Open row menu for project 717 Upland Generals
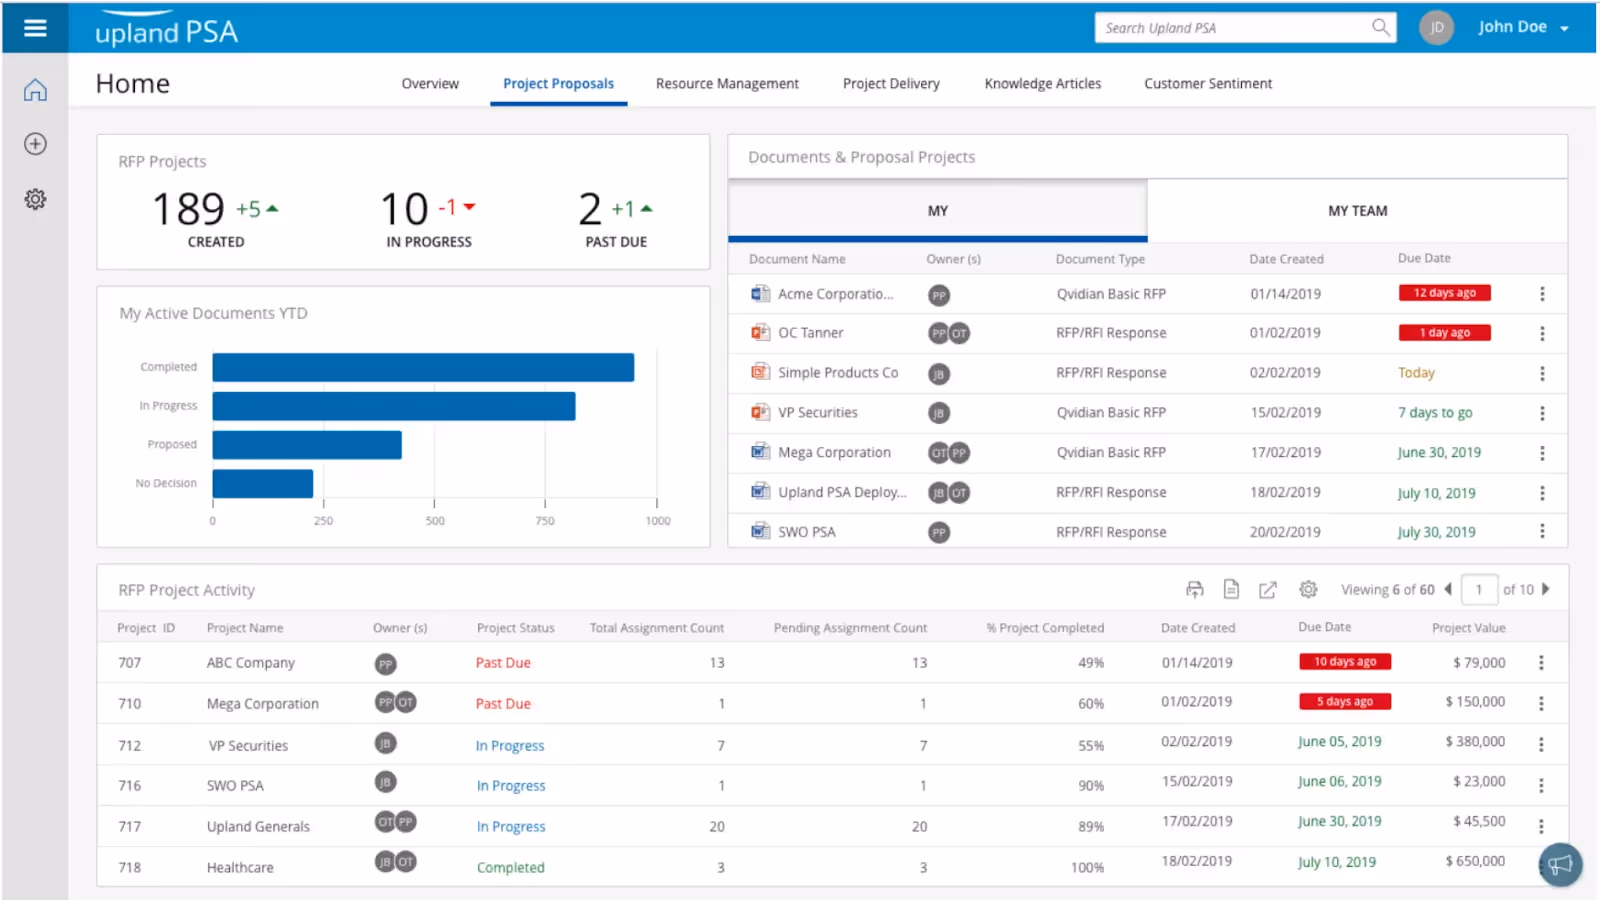Screen dimensions: 1600x900 [x=1541, y=827]
